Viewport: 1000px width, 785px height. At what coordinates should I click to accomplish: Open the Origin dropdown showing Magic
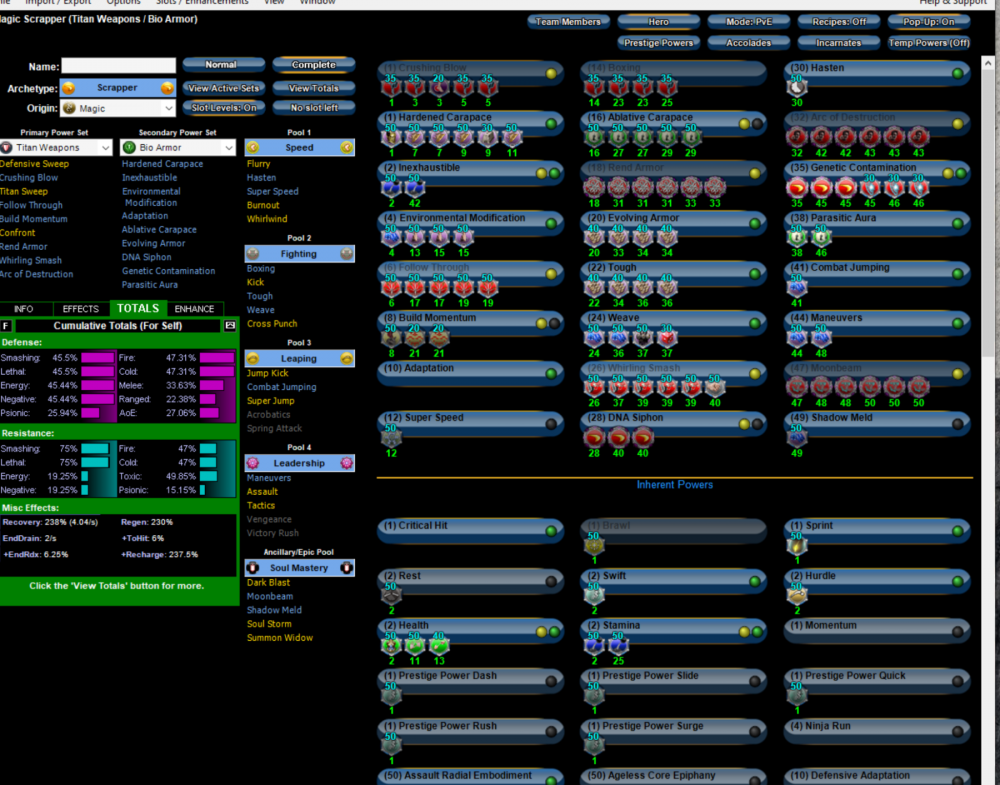(x=117, y=108)
